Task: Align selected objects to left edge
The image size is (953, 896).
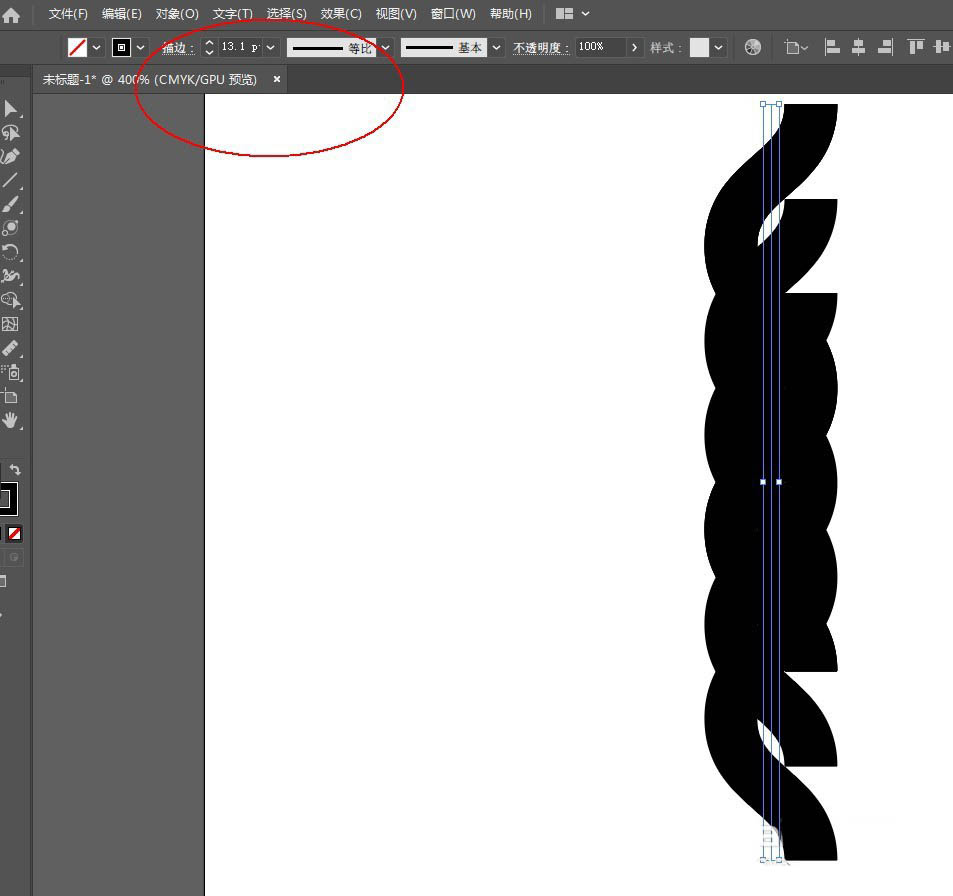Action: 832,47
